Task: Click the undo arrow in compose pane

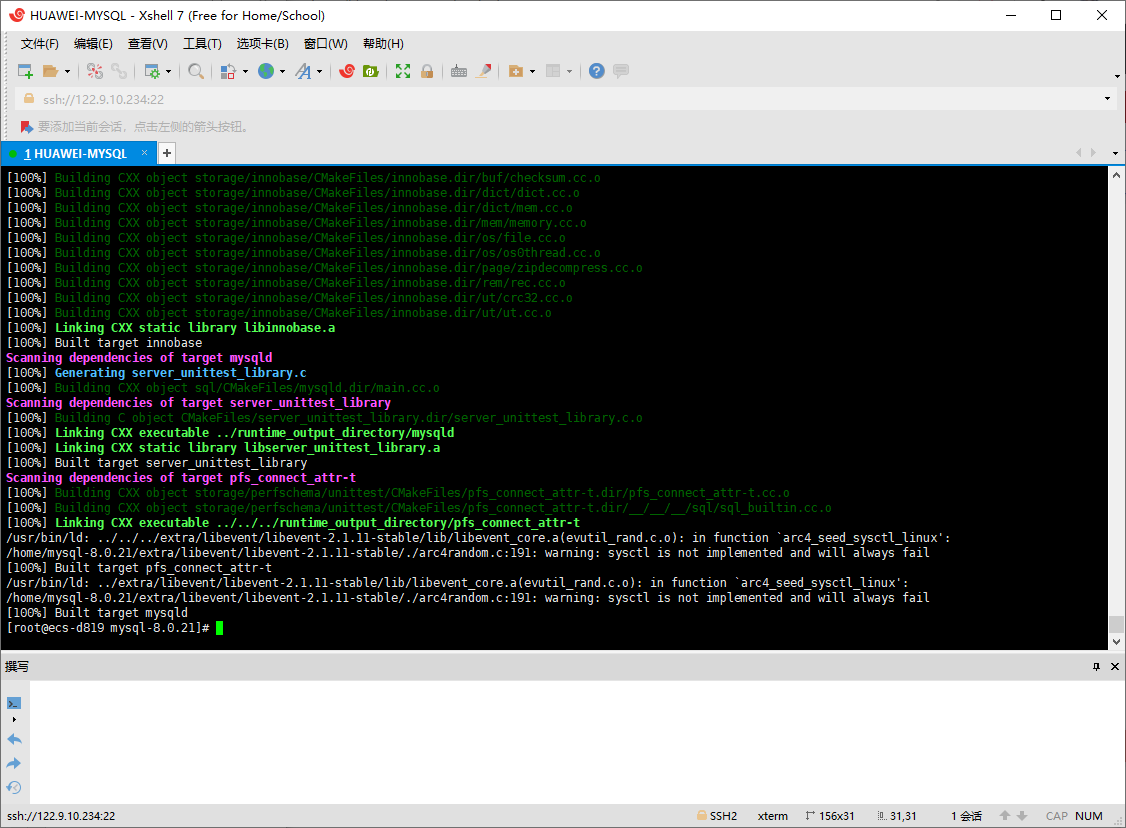Action: pos(14,739)
